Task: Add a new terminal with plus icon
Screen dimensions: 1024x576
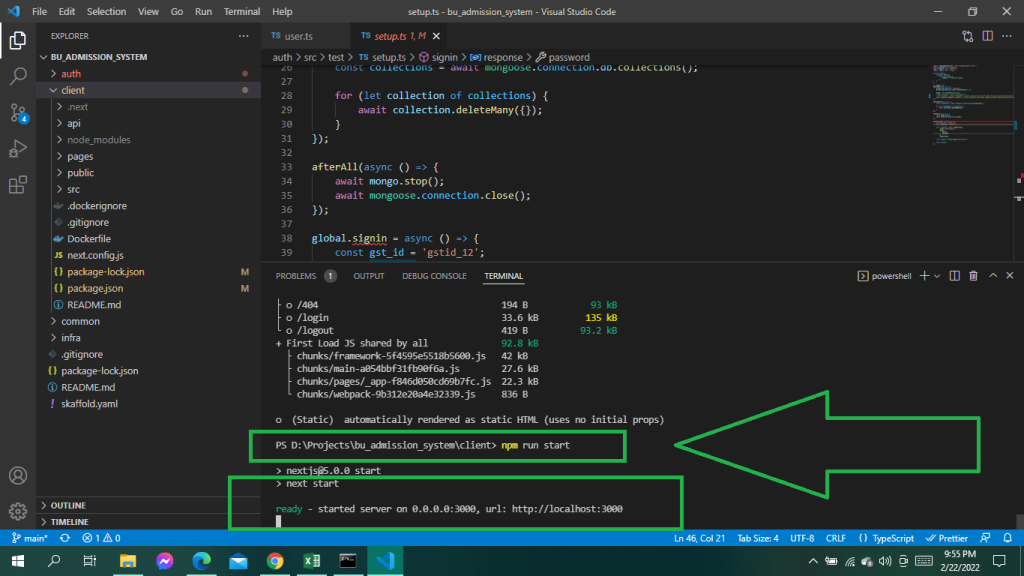Action: [924, 276]
